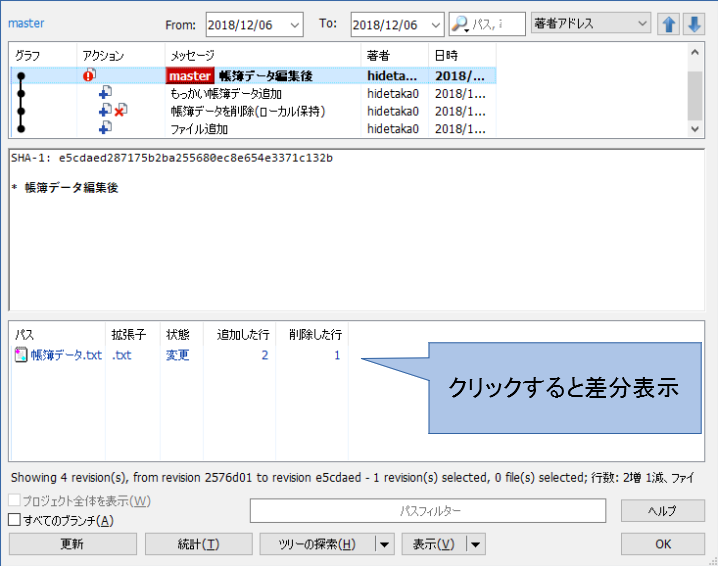This screenshot has height=566, width=718.
Task: Click the 追加した行 column header
Action: [239, 335]
